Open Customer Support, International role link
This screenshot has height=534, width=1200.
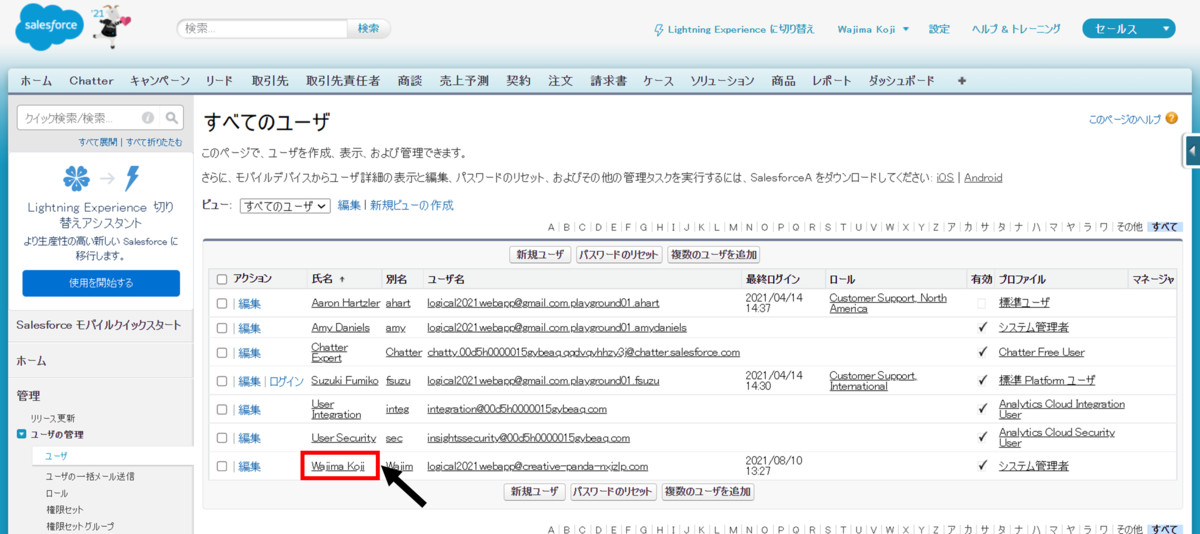coord(873,381)
